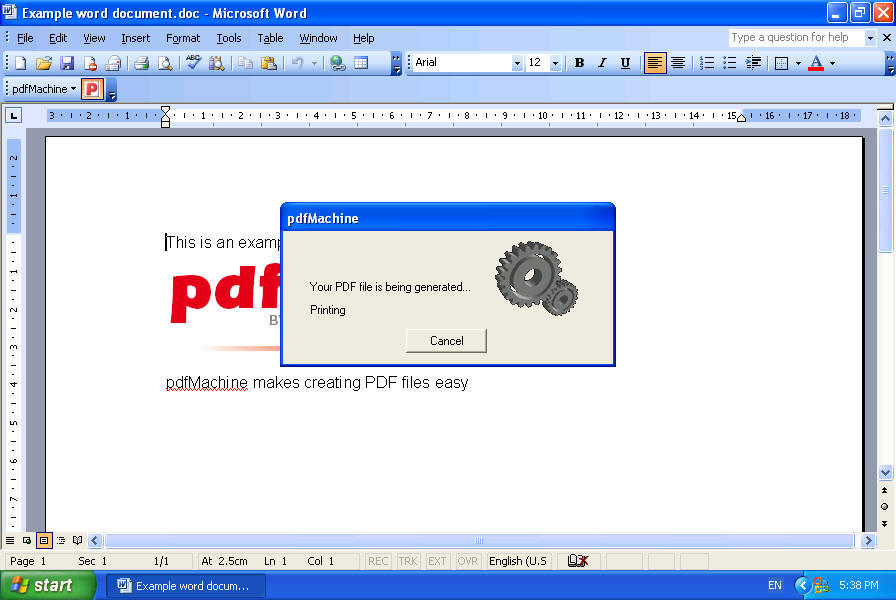Cancel the PDF generation

[x=446, y=340]
